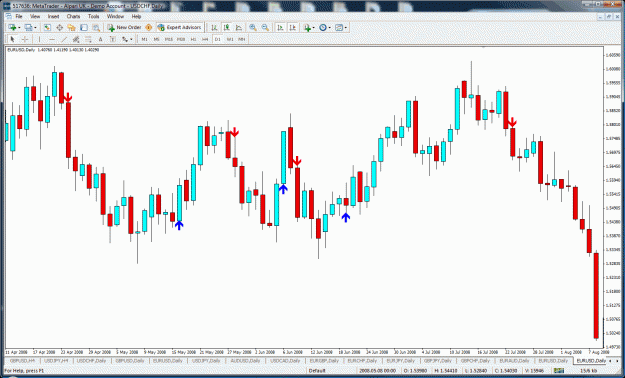
Task: Click the Default profile in status bar
Action: point(317,371)
